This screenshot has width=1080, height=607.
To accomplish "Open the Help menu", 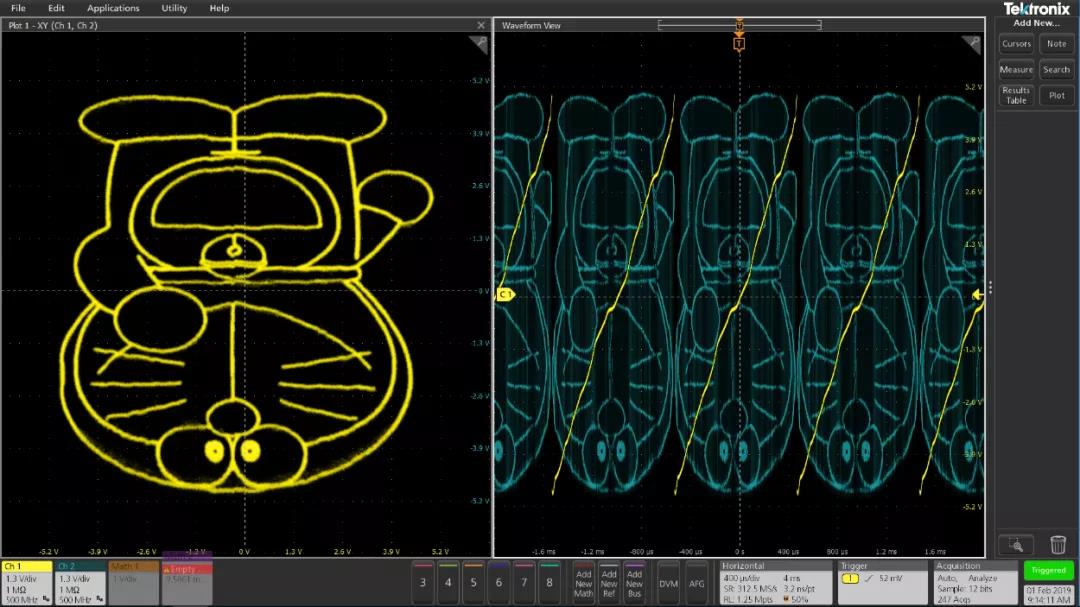I will tap(219, 8).
